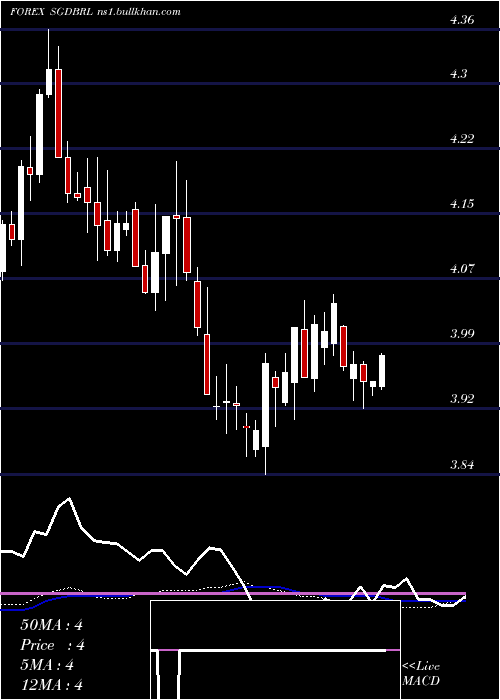Click the 'FOREX SGDBRL ns1.bullkhan.com' title text
Viewport: 500px width, 700px height.
(96, 12)
